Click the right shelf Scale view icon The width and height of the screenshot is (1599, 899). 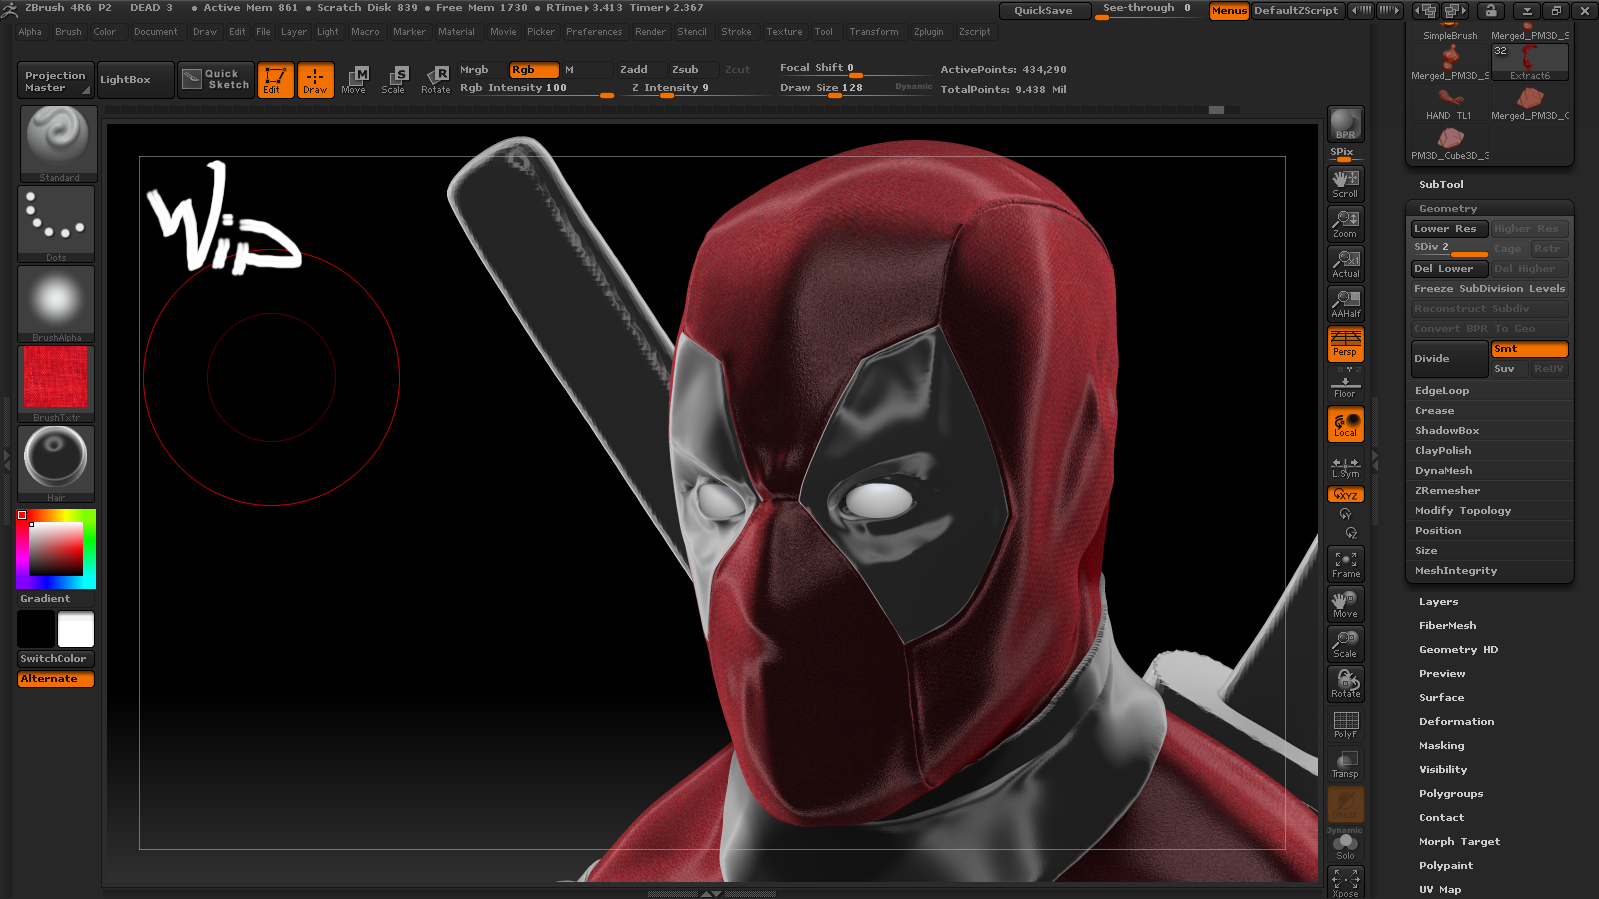1346,644
